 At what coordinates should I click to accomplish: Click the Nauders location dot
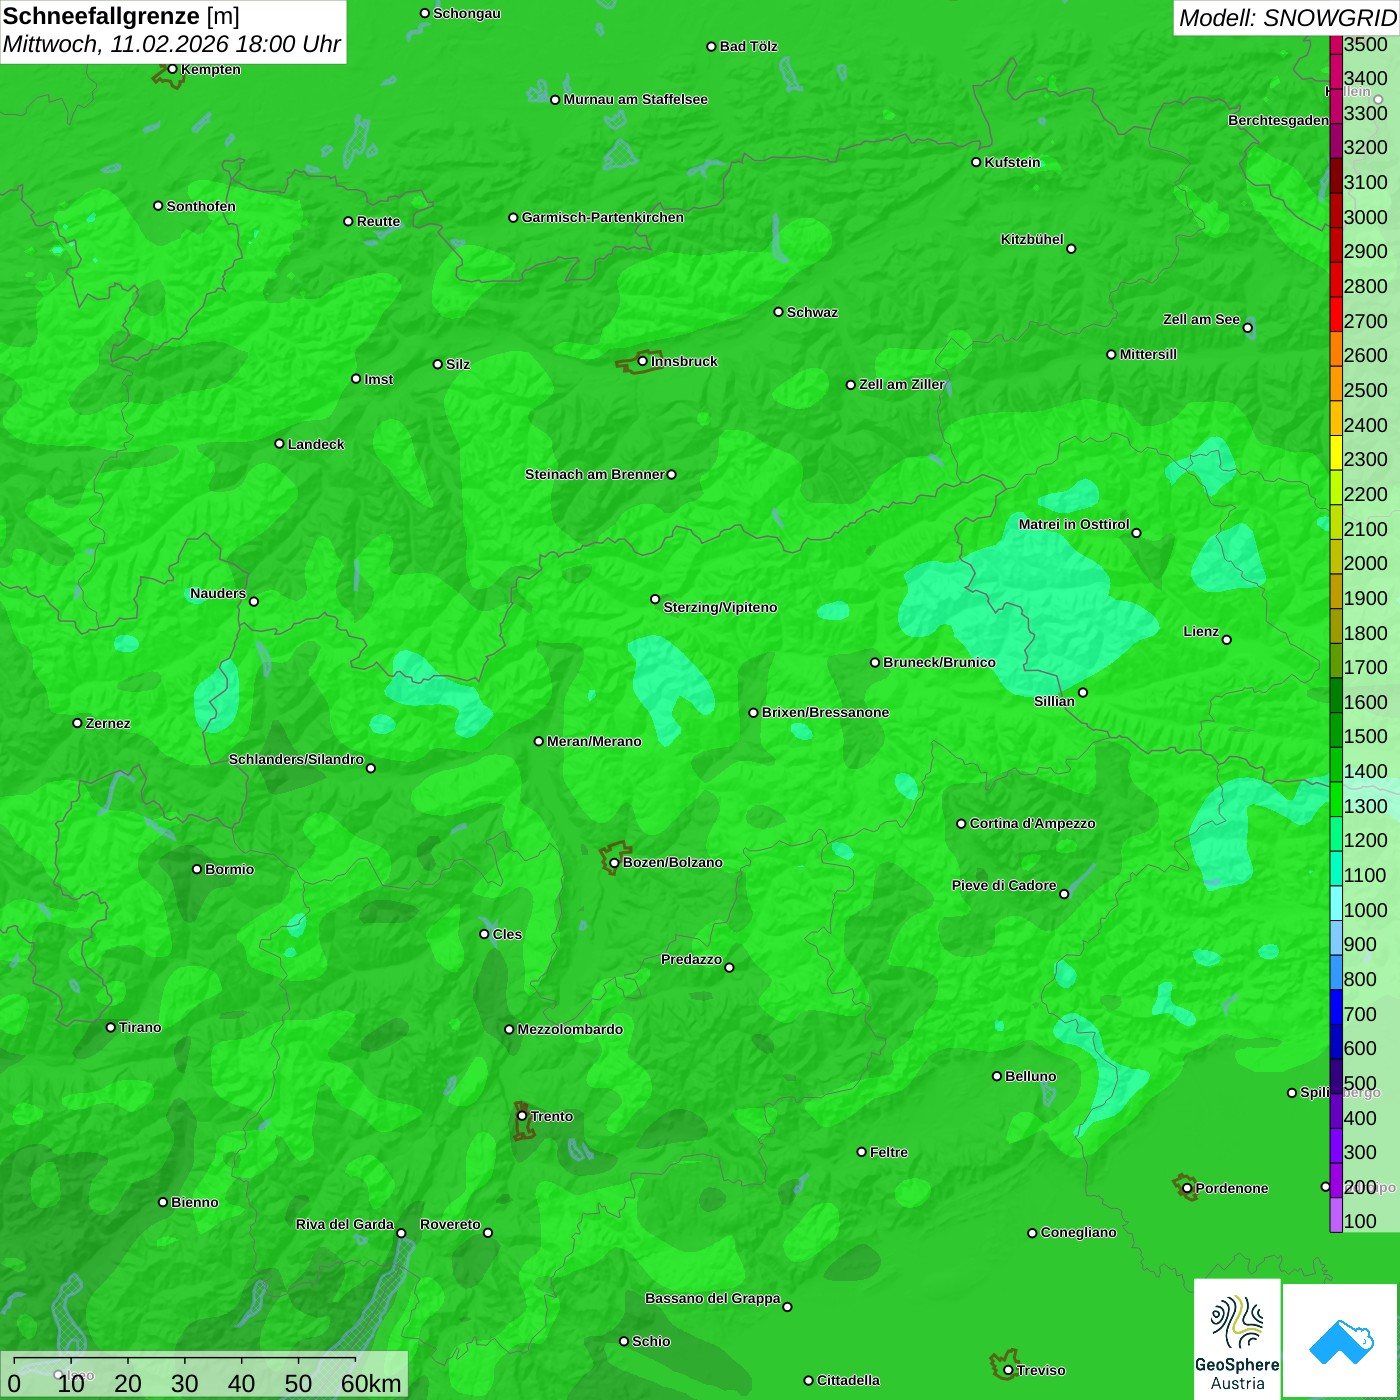point(254,602)
